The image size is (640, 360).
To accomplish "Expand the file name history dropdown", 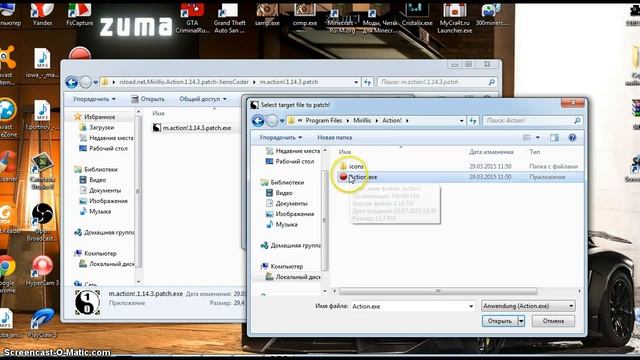I will [471, 306].
